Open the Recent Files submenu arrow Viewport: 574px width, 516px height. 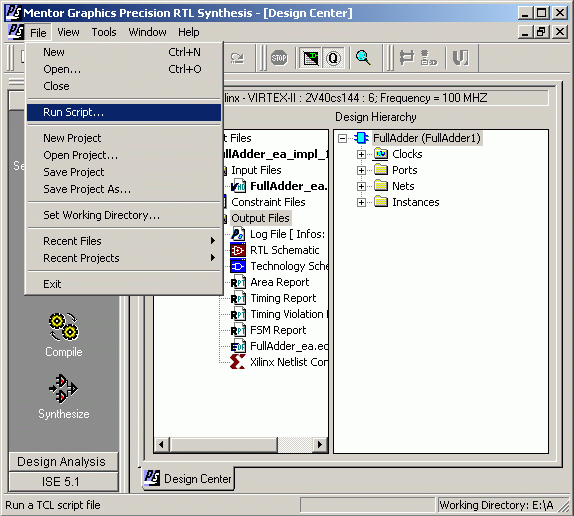[213, 241]
